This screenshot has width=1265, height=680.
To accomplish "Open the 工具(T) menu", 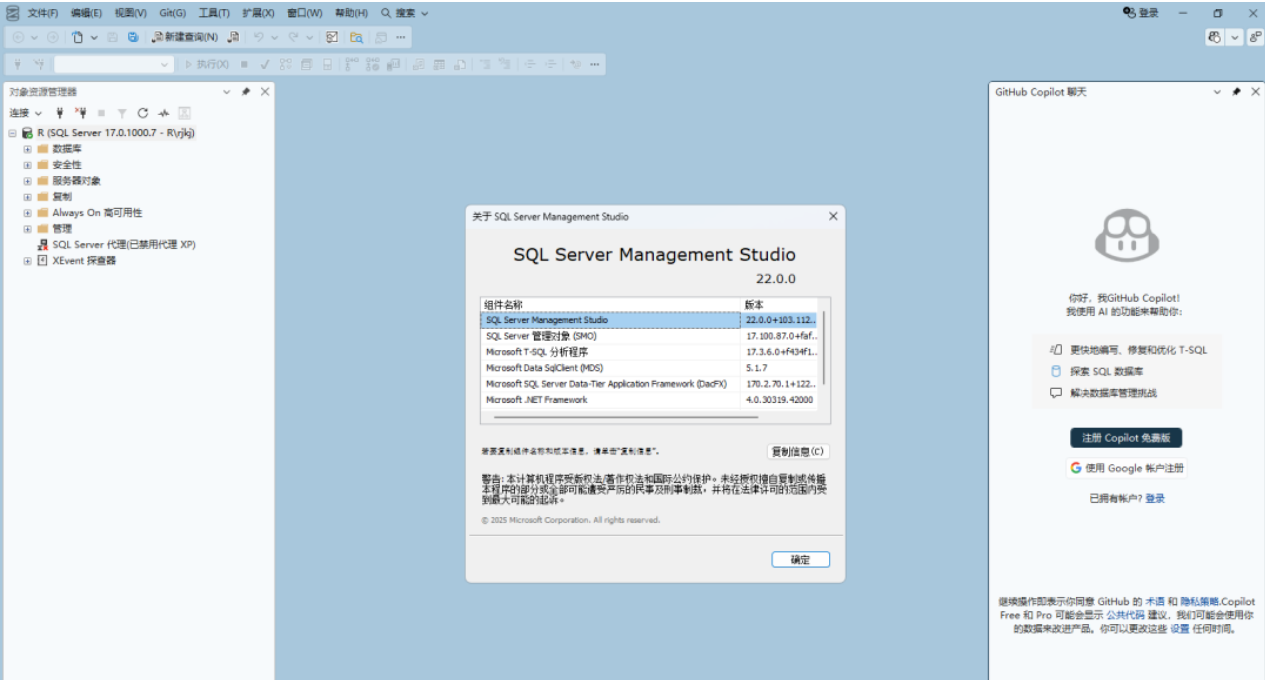I will (214, 13).
